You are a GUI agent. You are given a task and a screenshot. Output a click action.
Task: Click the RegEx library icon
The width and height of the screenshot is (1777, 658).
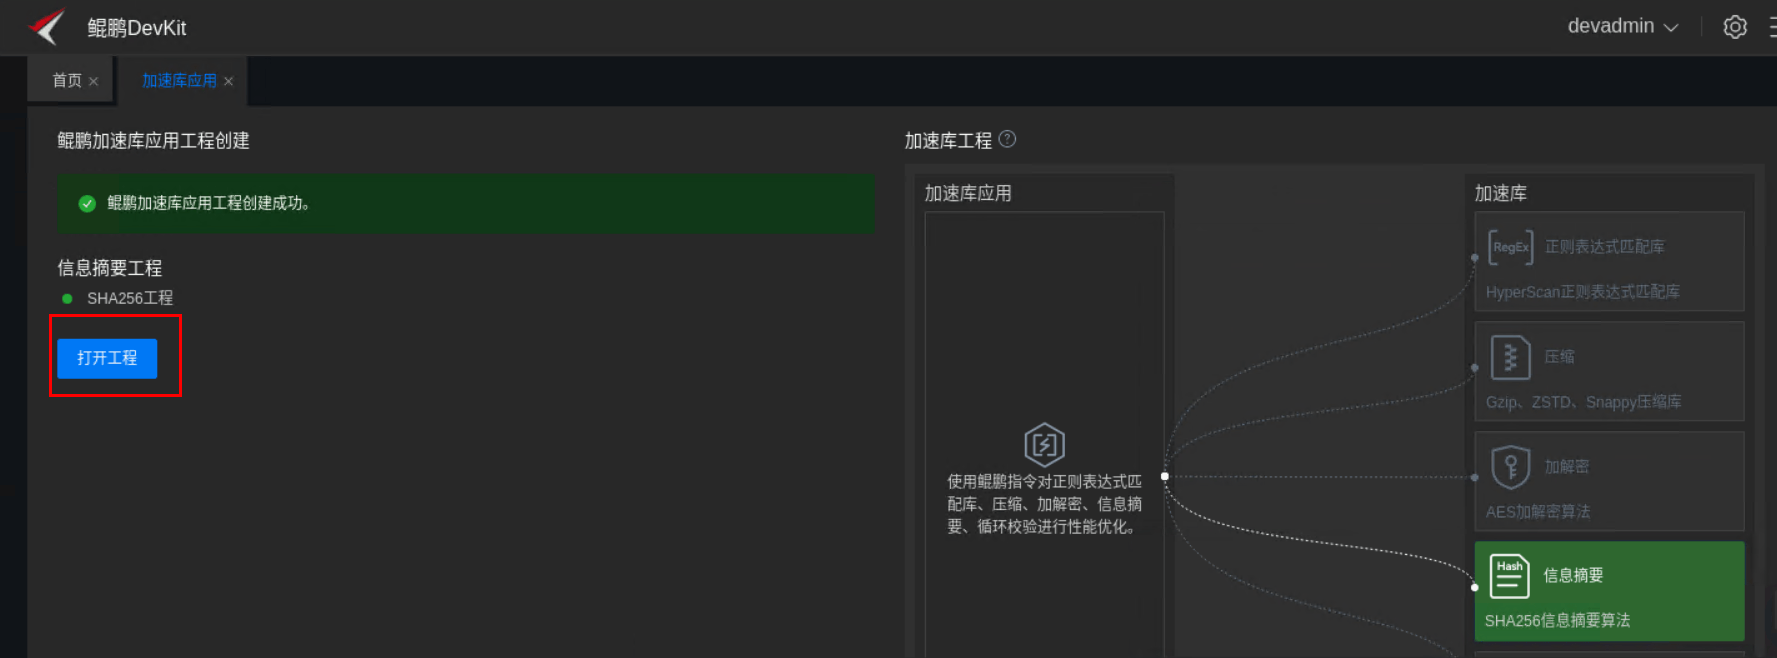(1510, 246)
